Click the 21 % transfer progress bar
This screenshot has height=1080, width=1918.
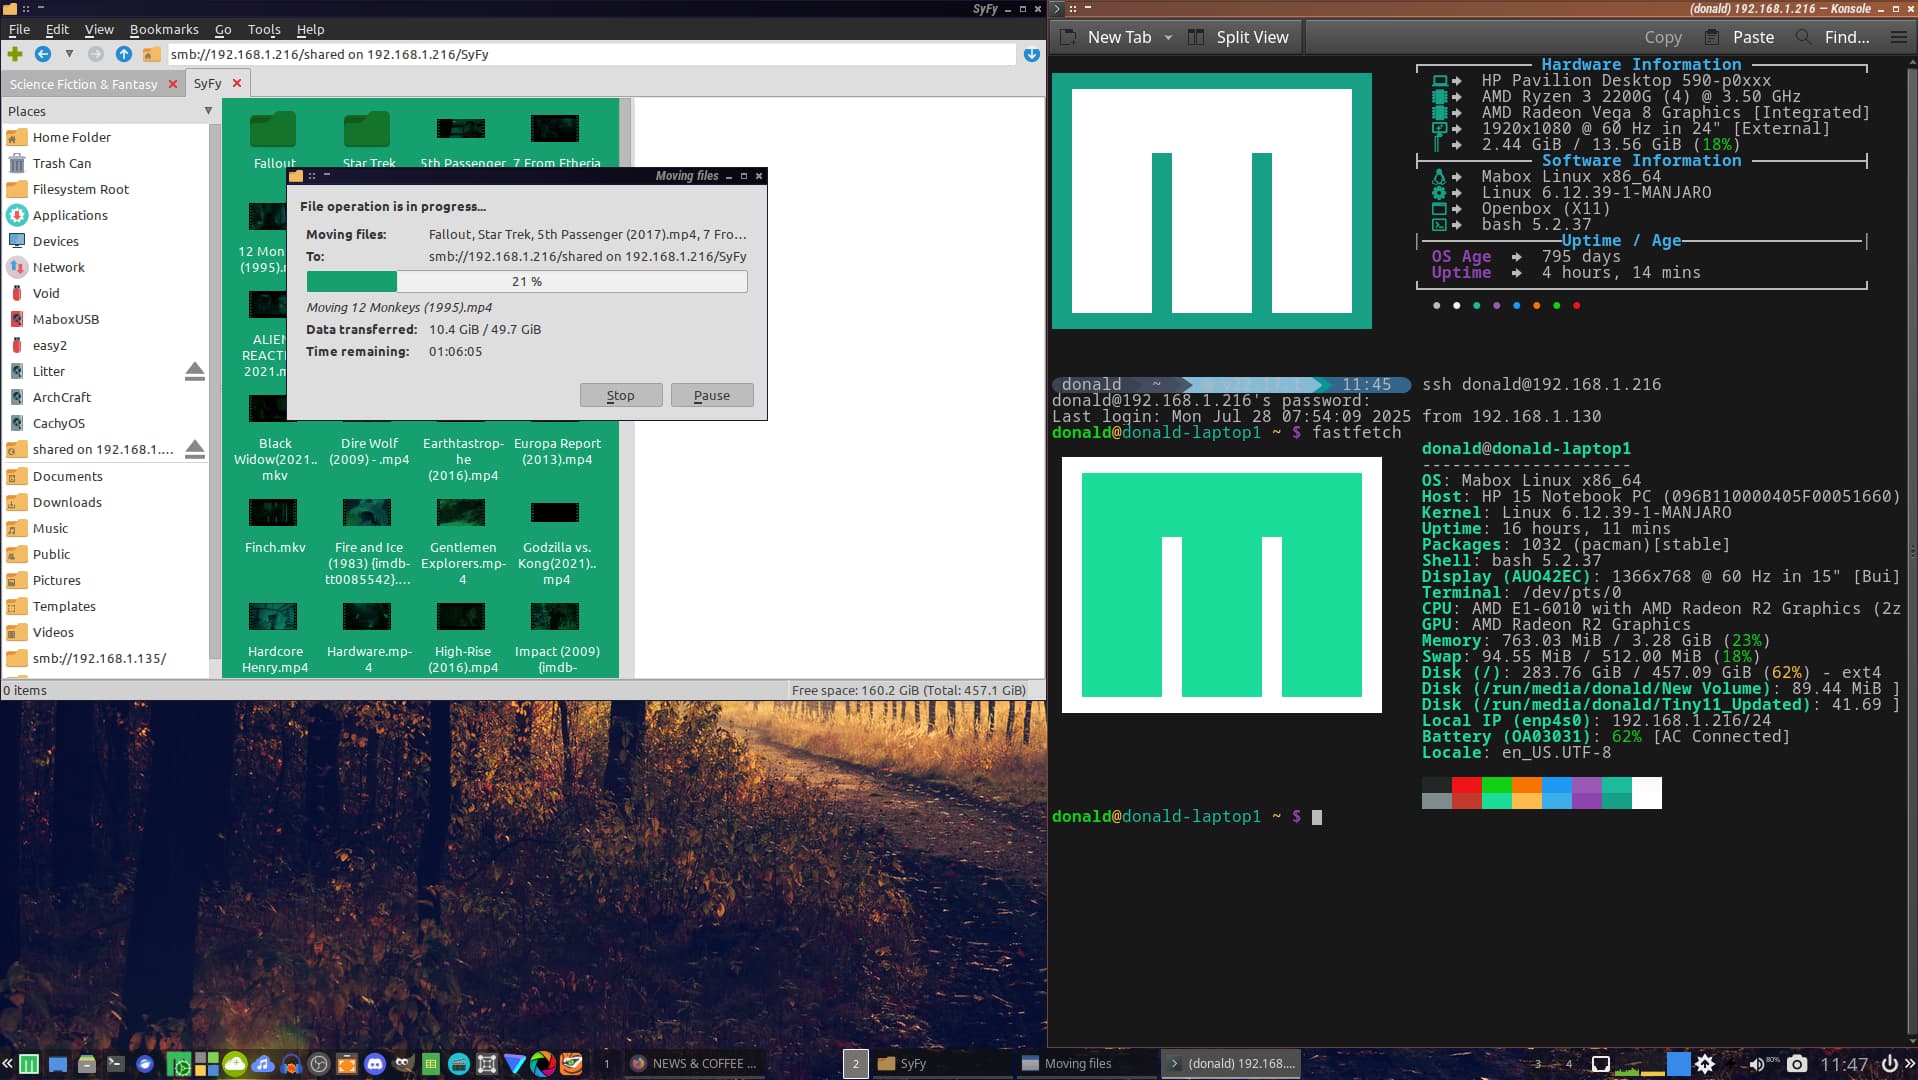526,282
